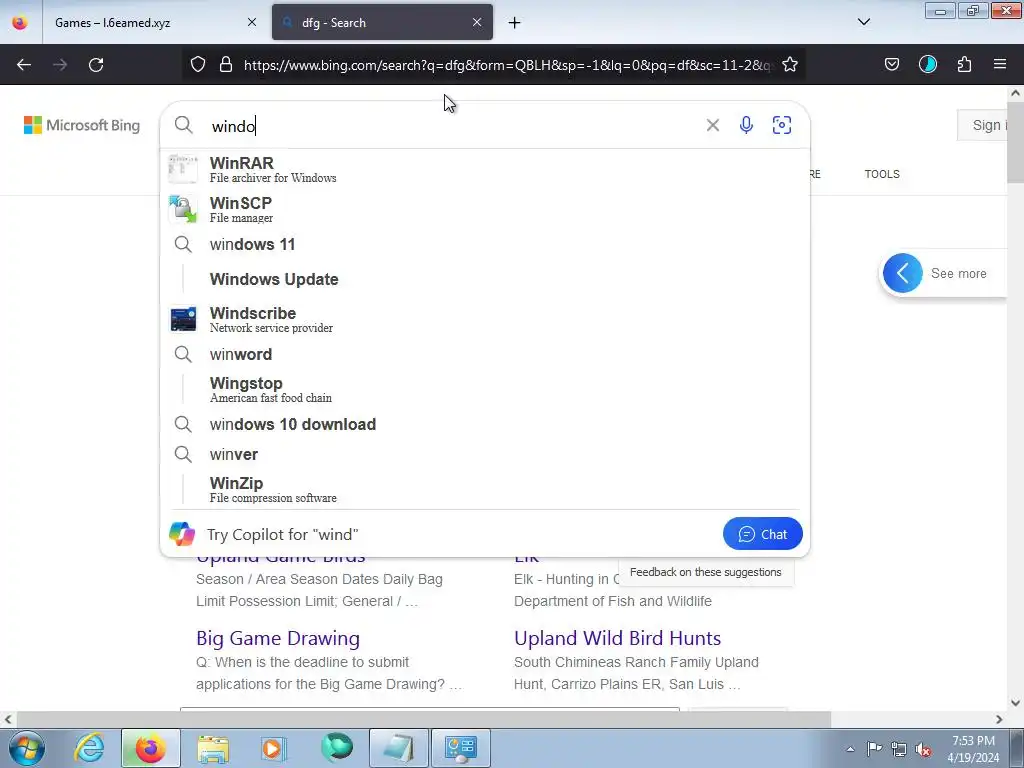Open Windows Media Player taskbar icon
This screenshot has width=1024, height=768.
pyautogui.click(x=274, y=748)
